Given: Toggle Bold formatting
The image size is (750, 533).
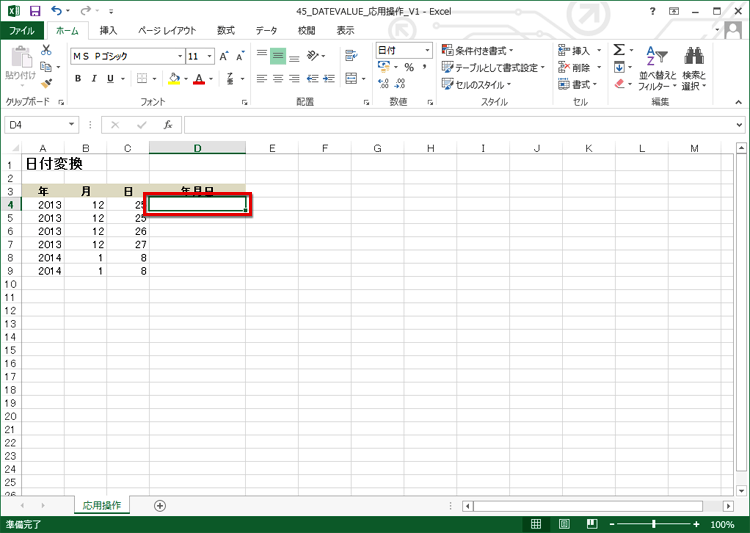Looking at the screenshot, I should click(78, 78).
